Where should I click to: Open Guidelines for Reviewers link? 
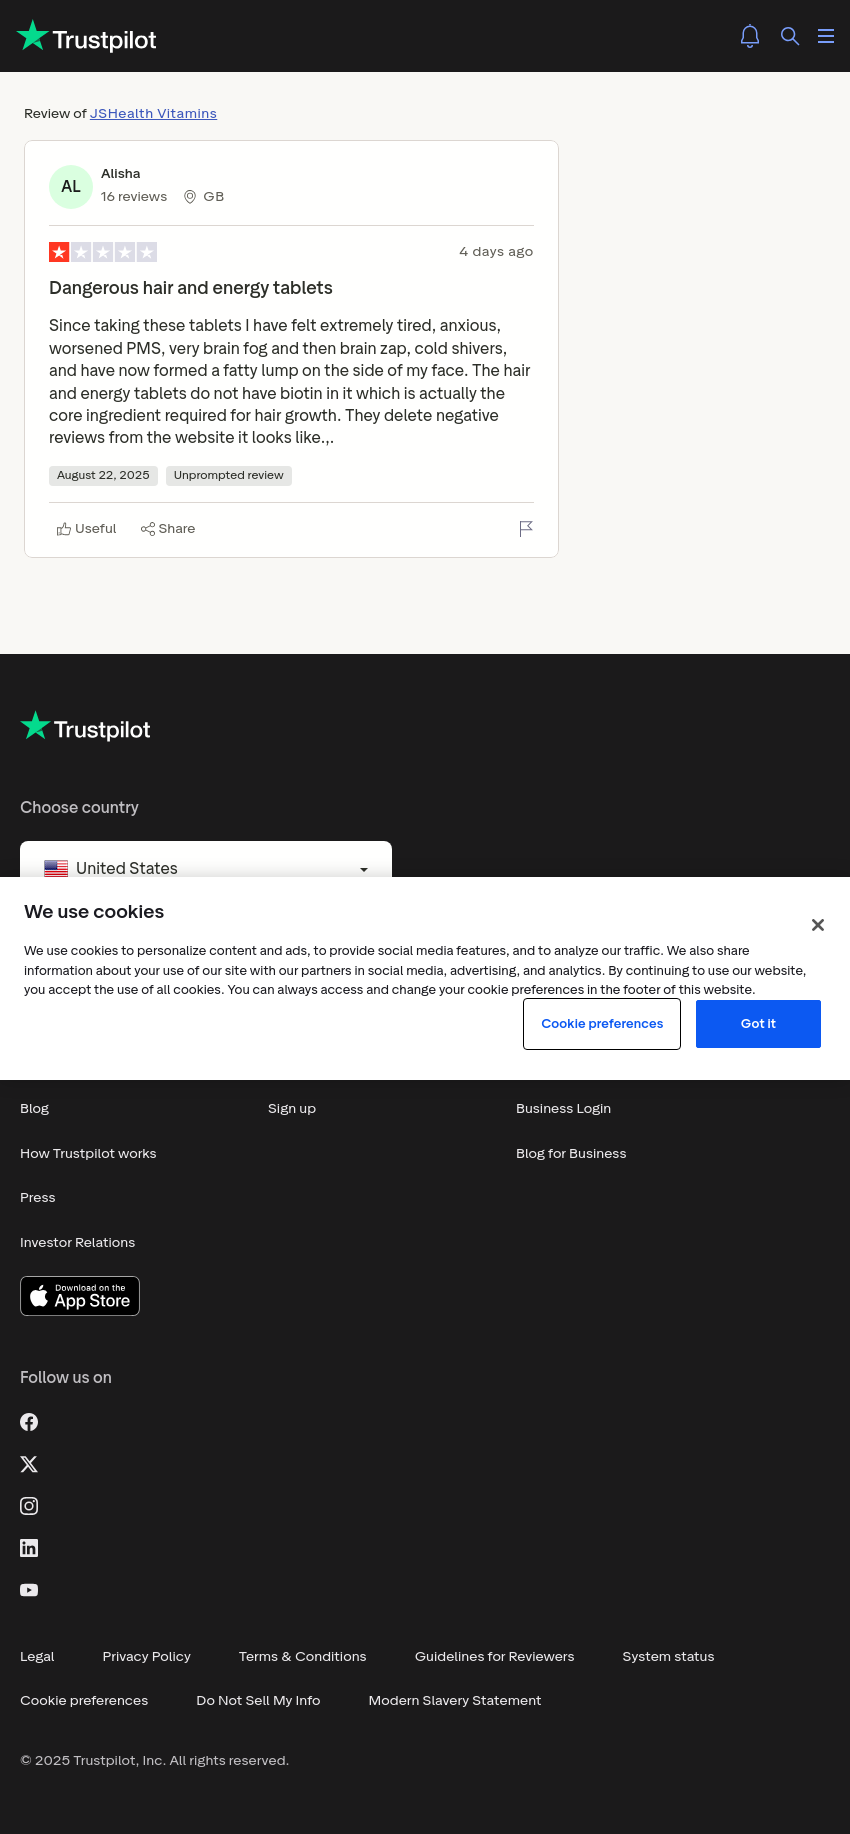[495, 1657]
